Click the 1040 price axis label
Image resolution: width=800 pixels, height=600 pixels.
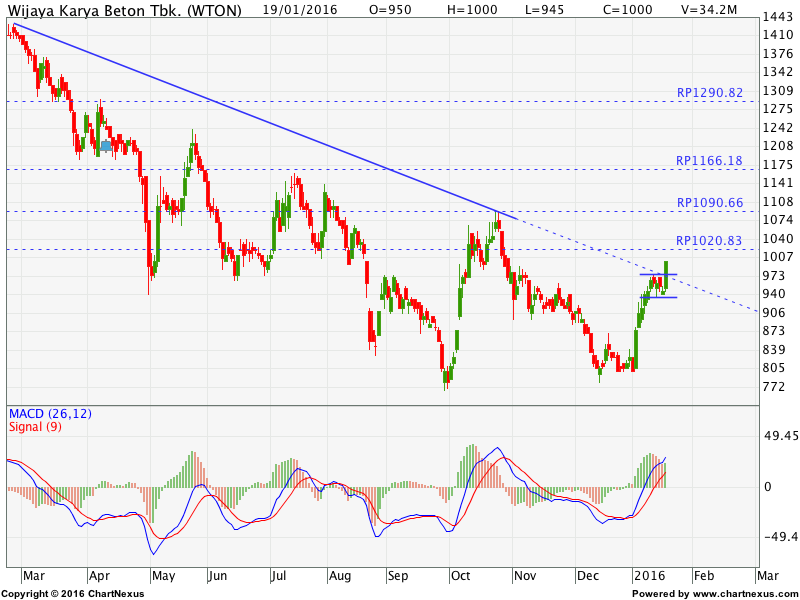[x=778, y=238]
